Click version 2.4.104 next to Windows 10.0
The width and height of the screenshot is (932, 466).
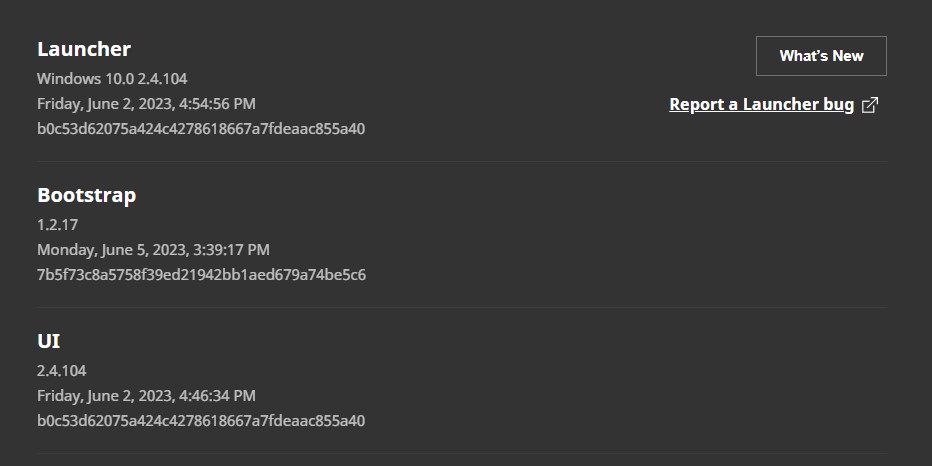click(162, 78)
